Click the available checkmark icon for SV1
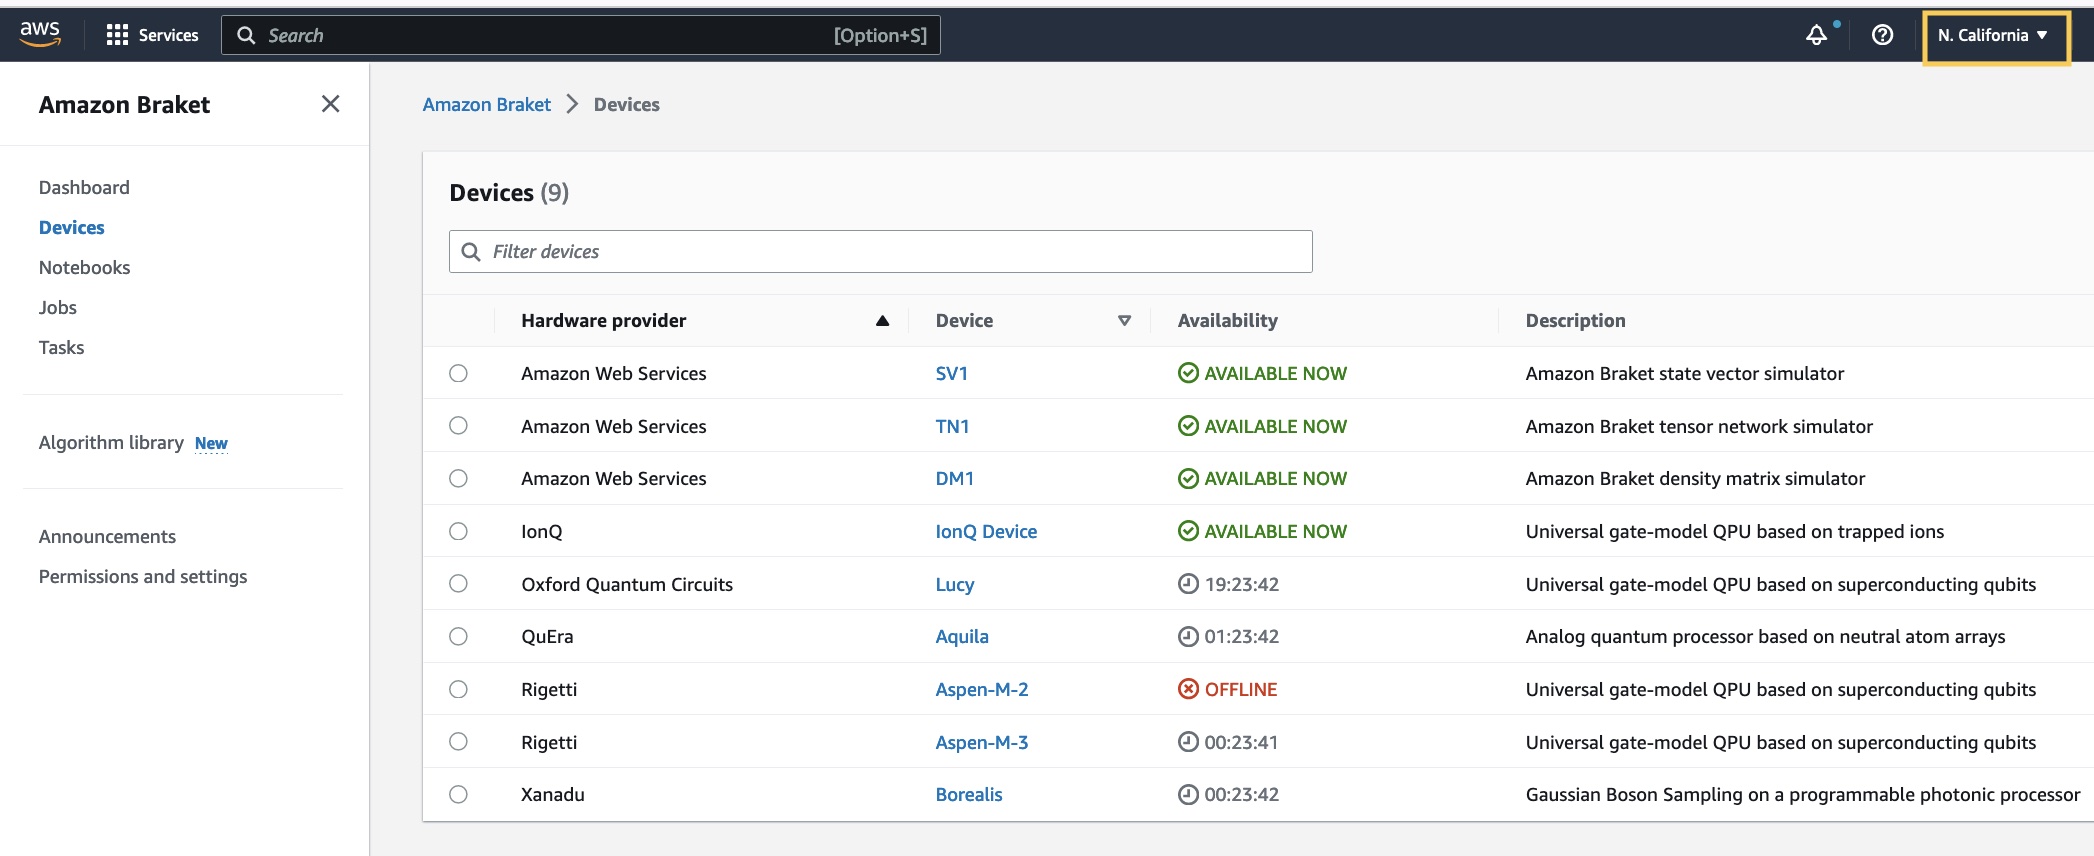The height and width of the screenshot is (856, 2094). pyautogui.click(x=1188, y=373)
